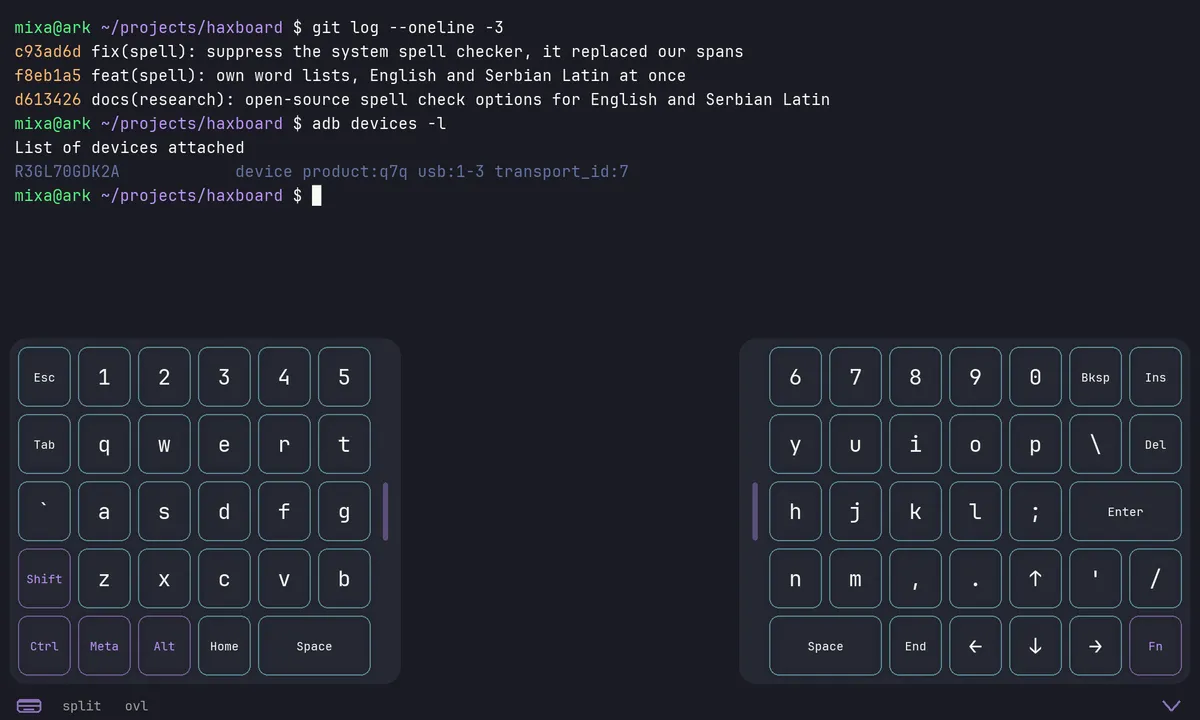Image resolution: width=1200 pixels, height=720 pixels.
Task: Tap the forward slash key
Action: (x=1155, y=578)
